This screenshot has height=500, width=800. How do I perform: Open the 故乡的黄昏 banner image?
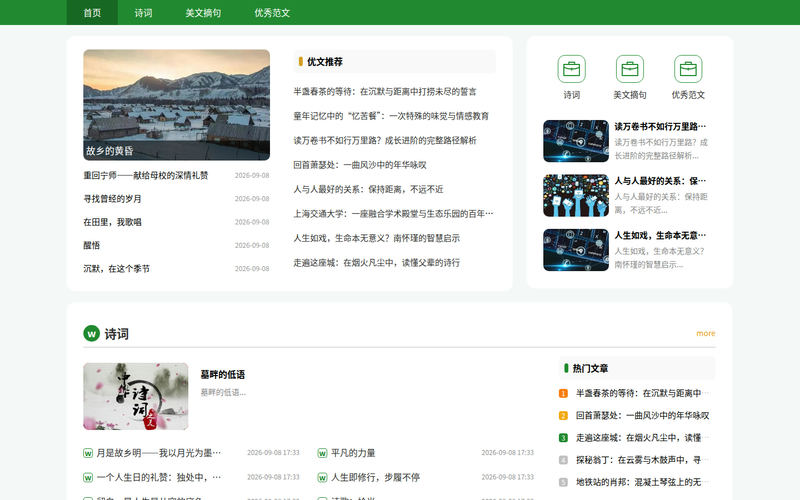(177, 105)
